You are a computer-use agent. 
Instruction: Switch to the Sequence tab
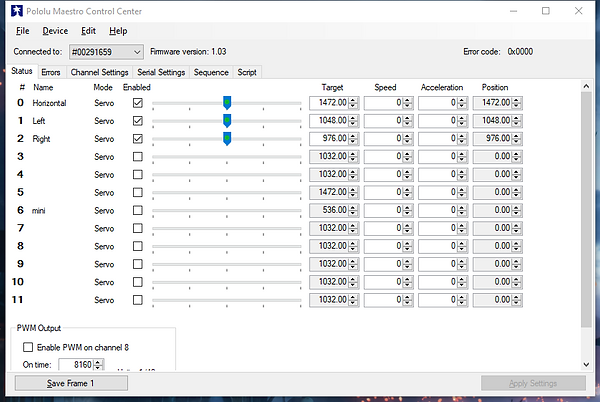(211, 72)
